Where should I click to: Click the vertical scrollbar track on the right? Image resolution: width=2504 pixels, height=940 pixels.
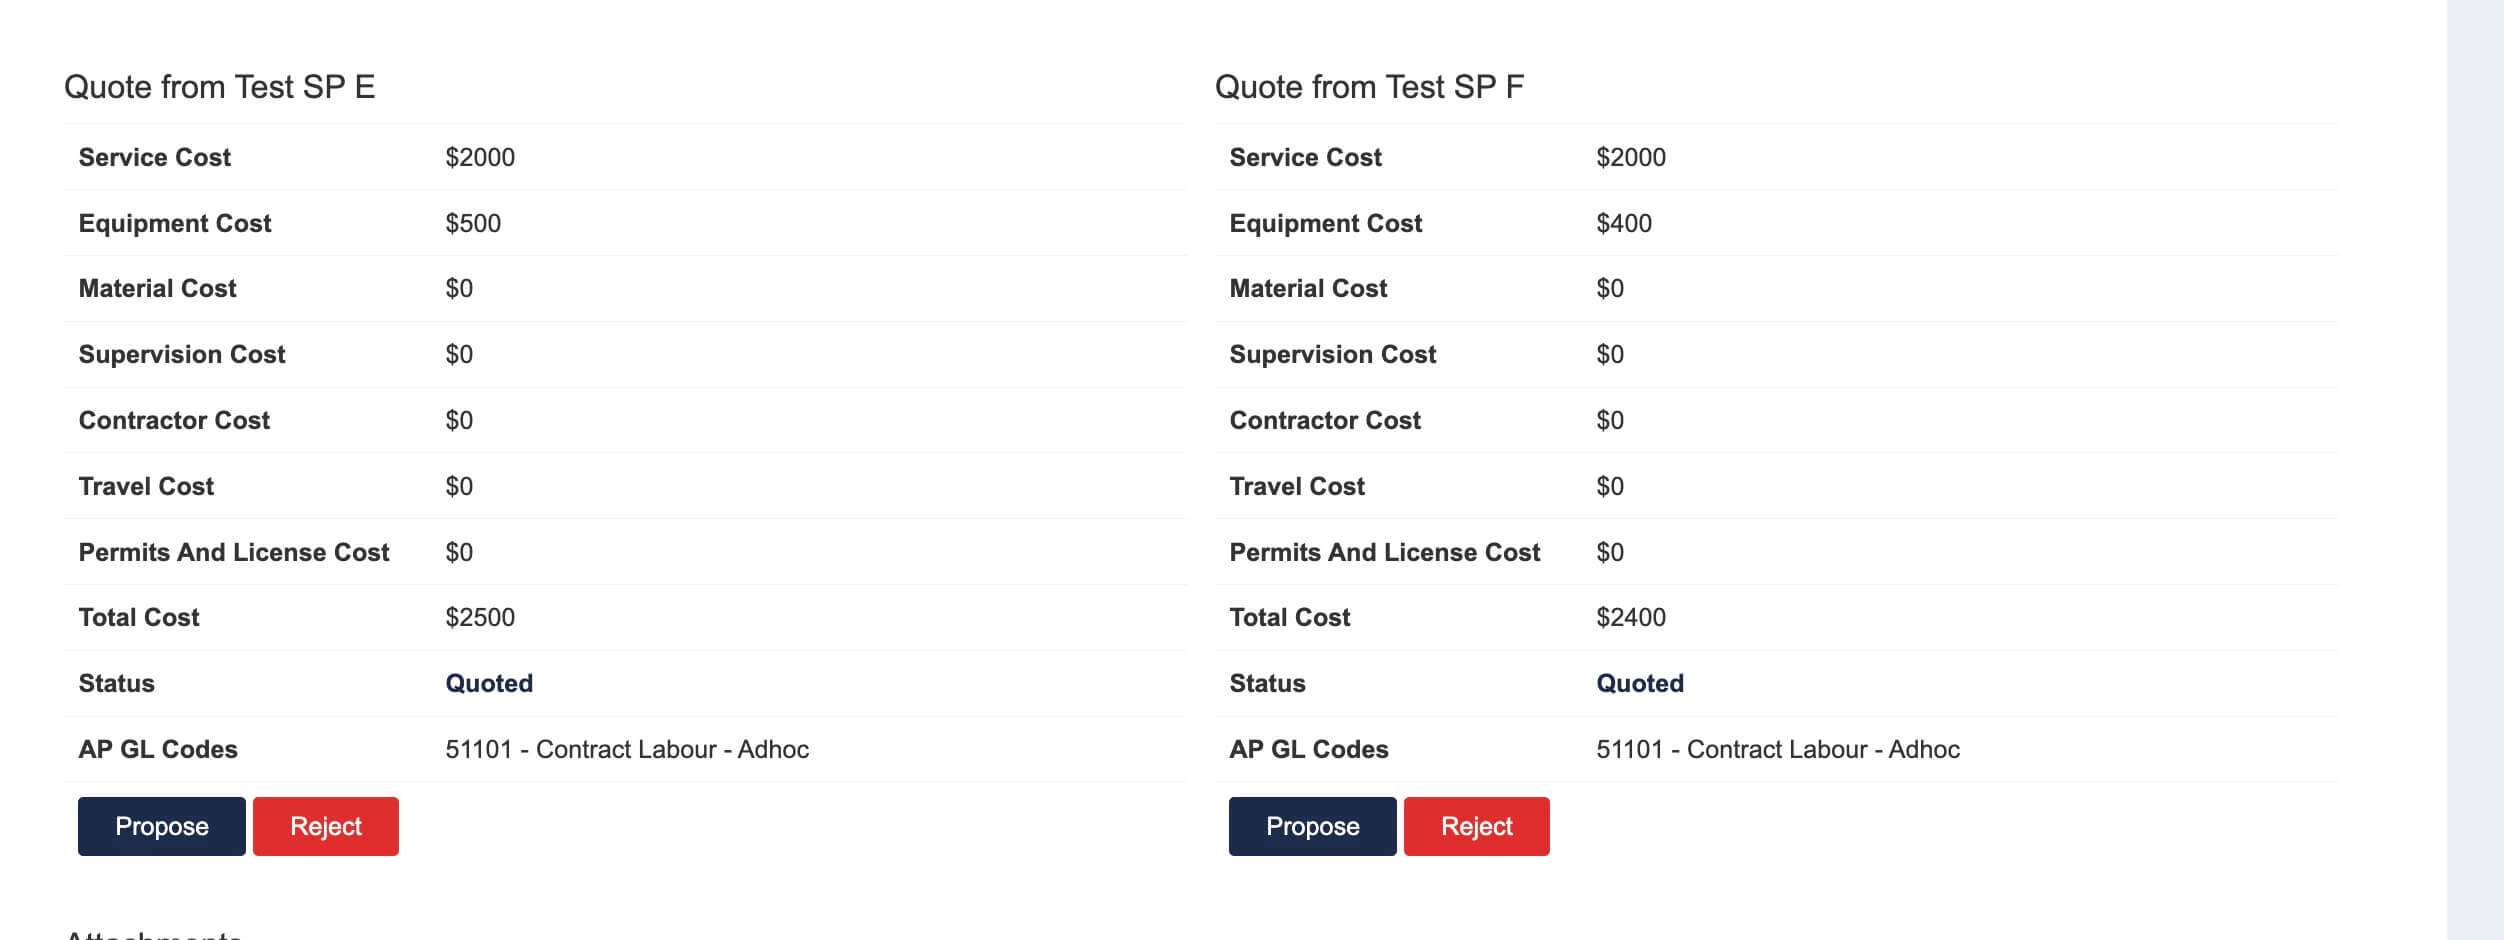point(2475,470)
